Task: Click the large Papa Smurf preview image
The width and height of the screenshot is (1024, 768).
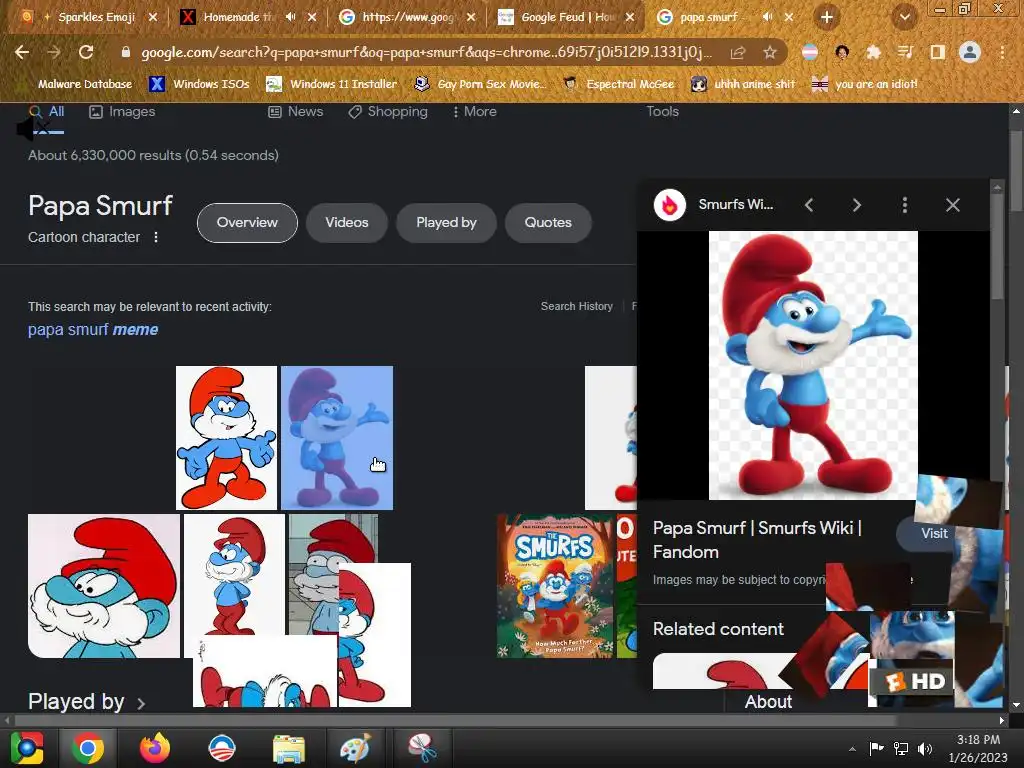Action: pyautogui.click(x=813, y=365)
